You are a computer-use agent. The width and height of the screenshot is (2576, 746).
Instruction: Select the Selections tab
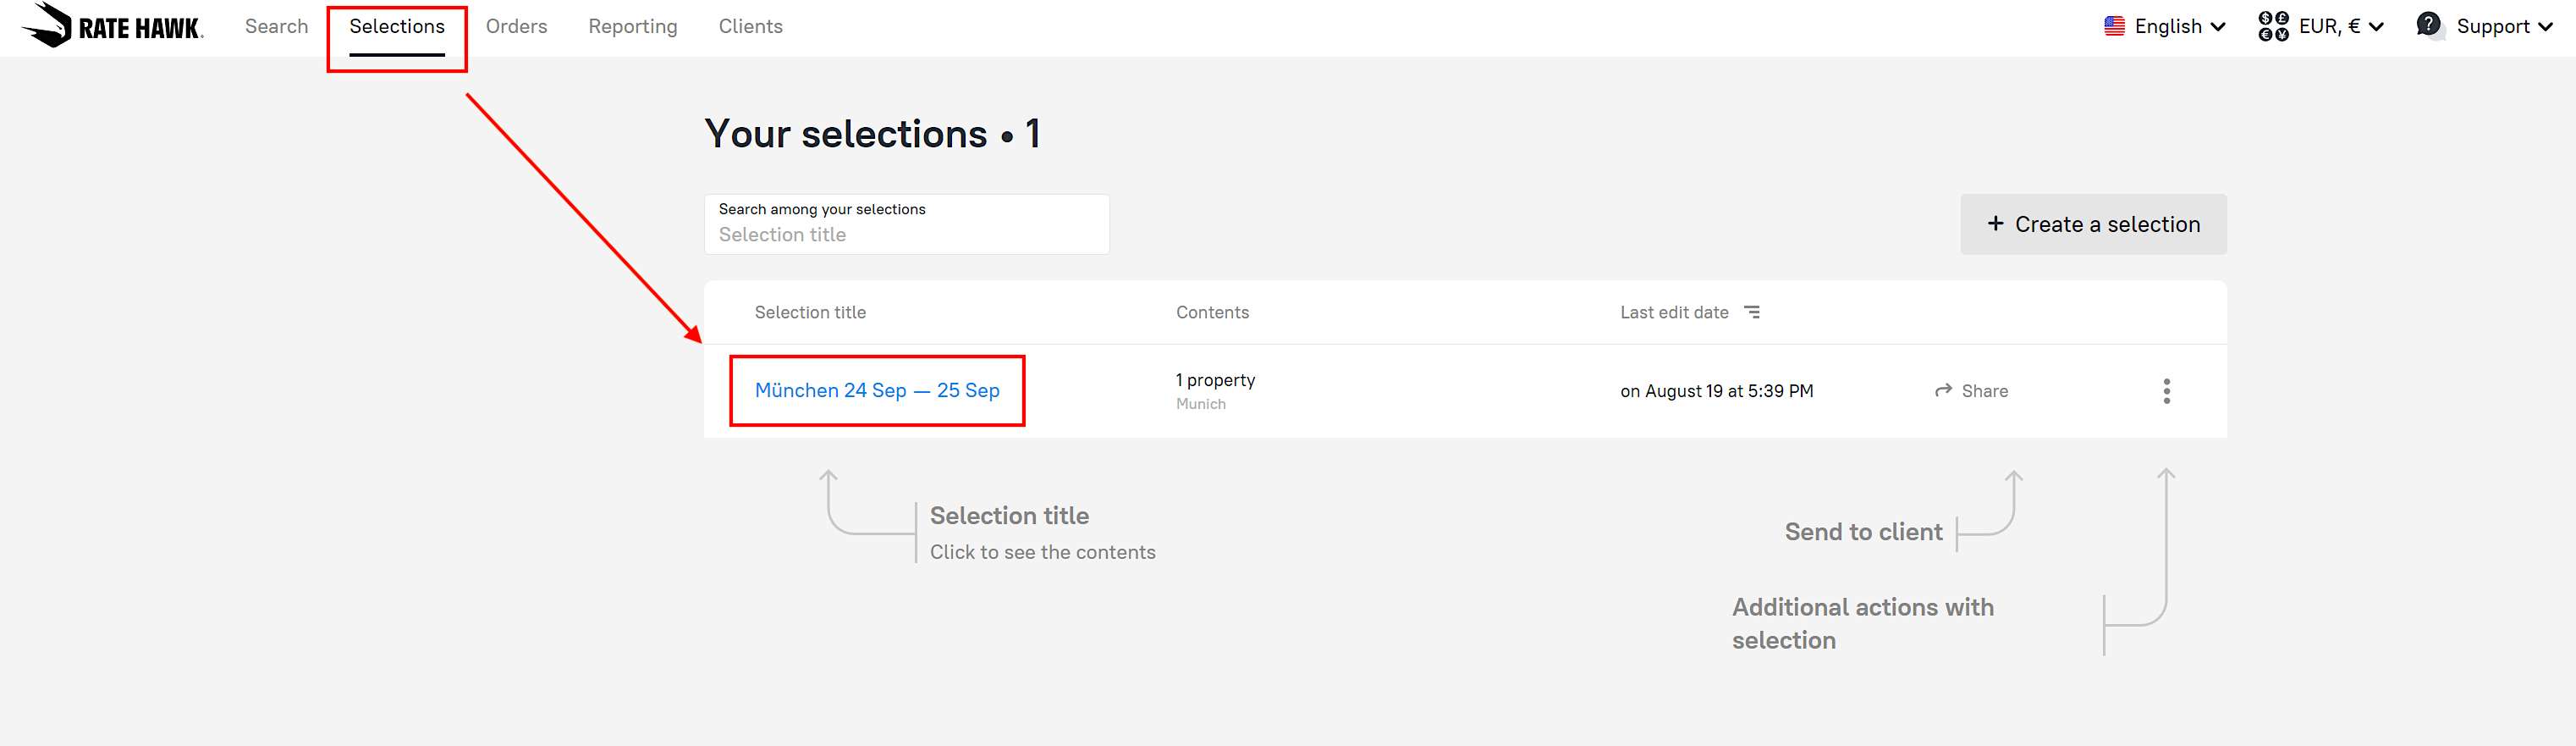coord(396,27)
